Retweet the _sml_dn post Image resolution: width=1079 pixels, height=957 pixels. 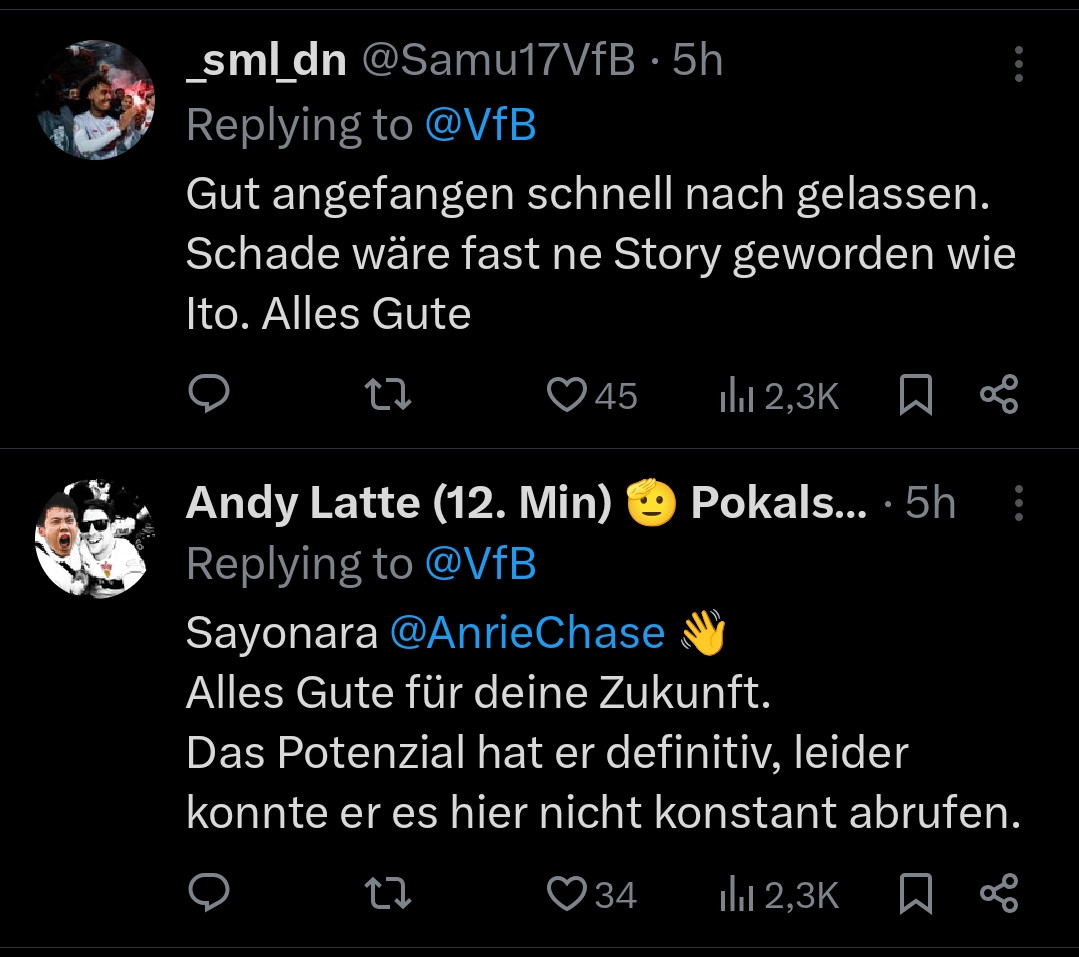point(388,395)
